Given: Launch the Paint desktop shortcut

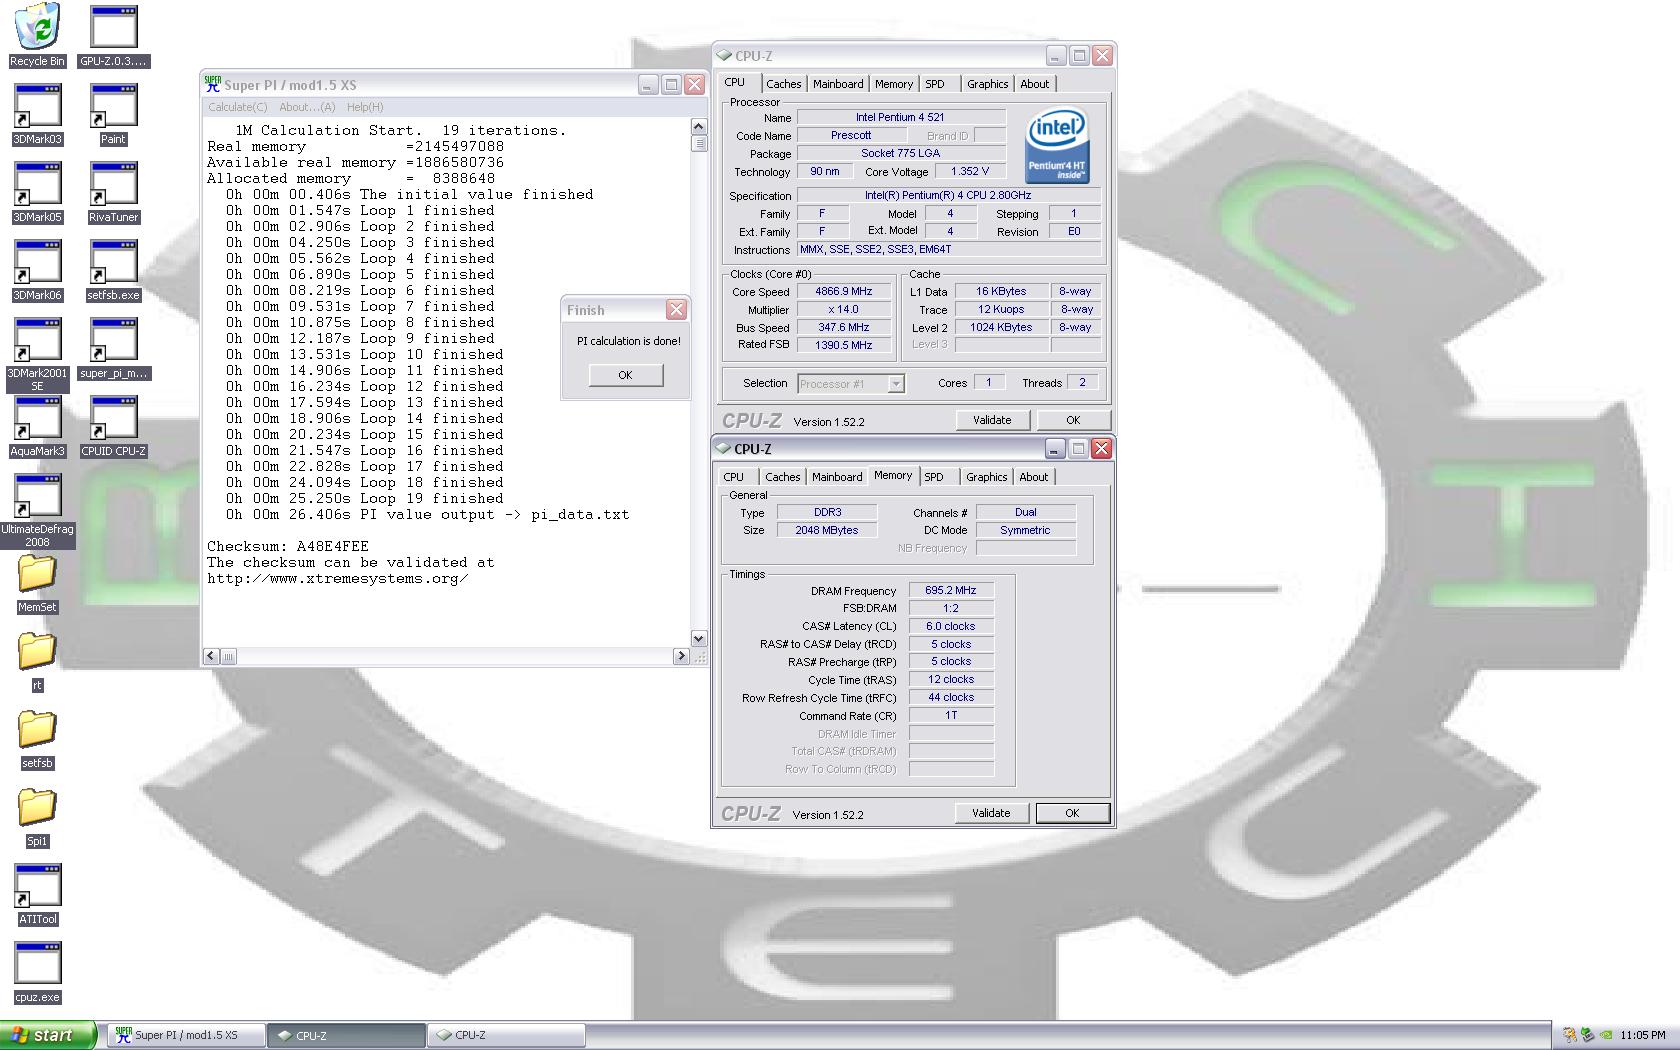Looking at the screenshot, I should [113, 114].
